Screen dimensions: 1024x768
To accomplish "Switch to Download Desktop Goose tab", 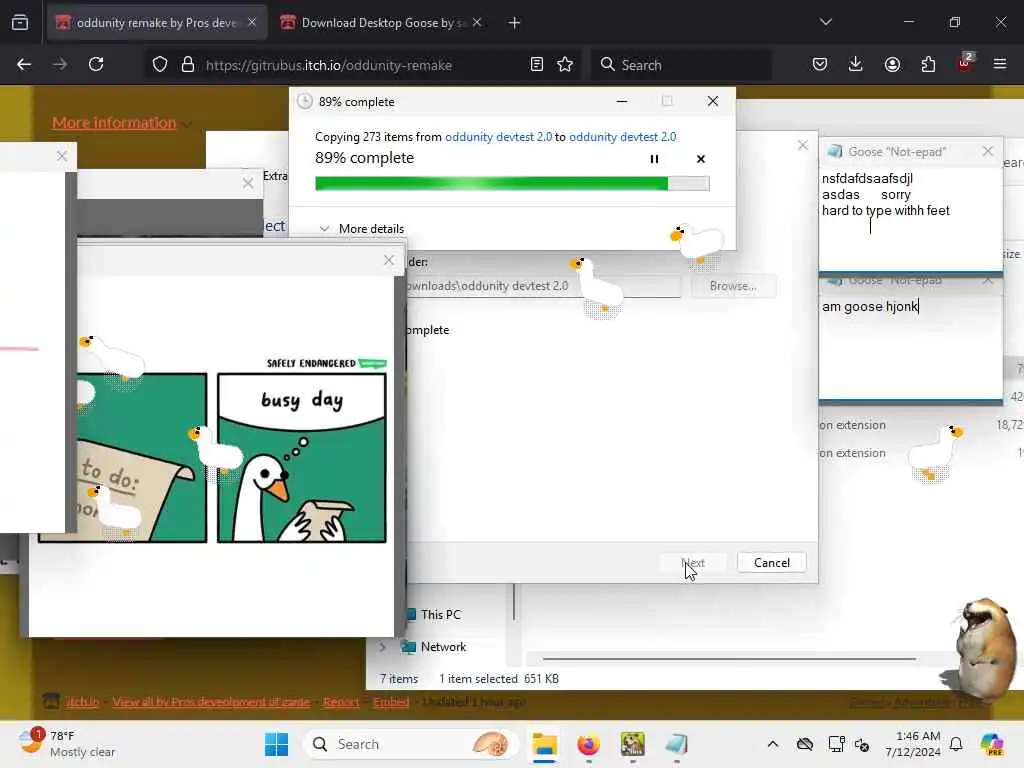I will pos(383,23).
